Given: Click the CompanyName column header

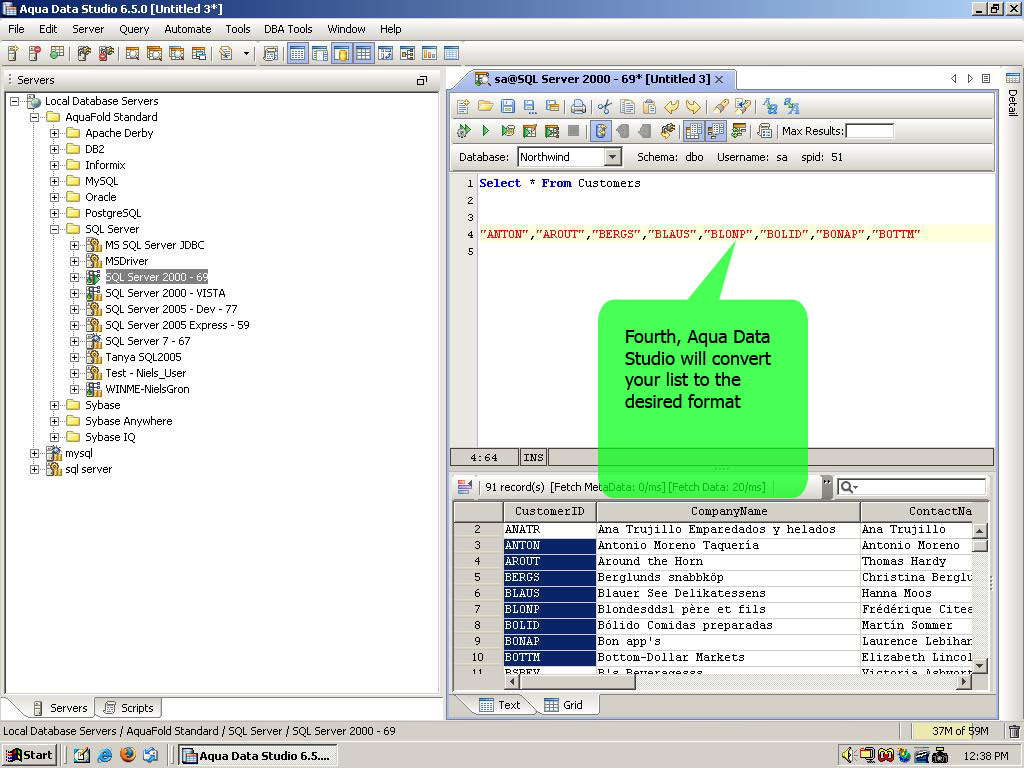Looking at the screenshot, I should (x=728, y=511).
